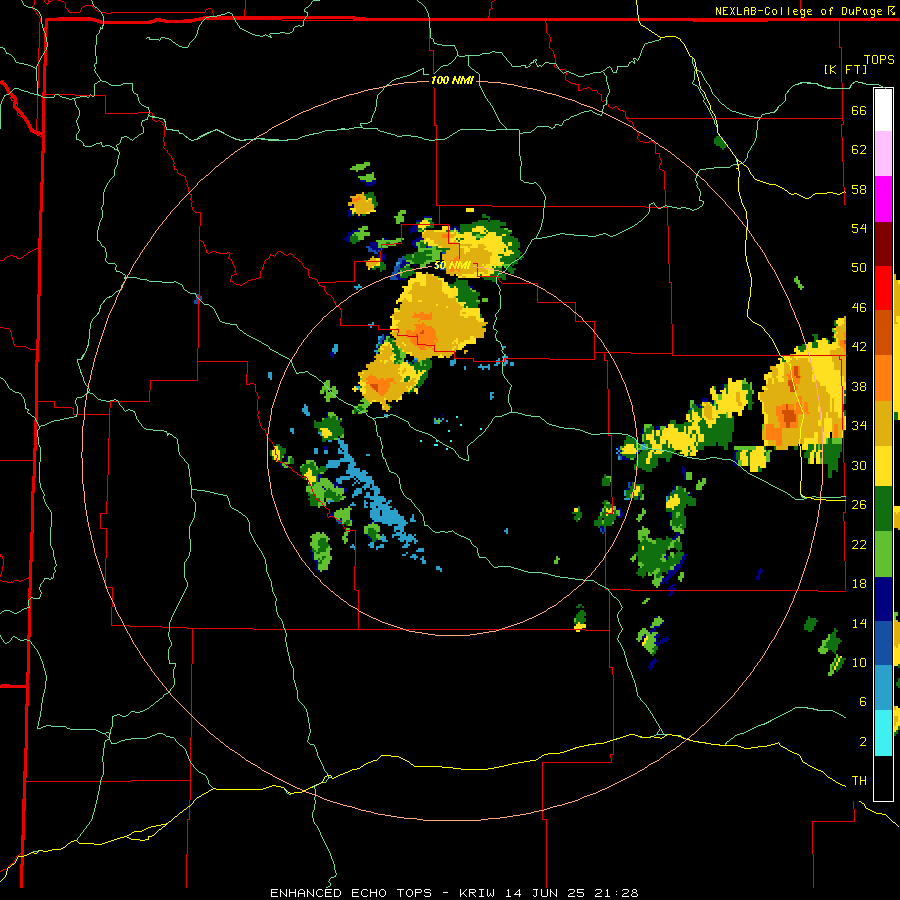Click the '30' legend value
This screenshot has width=900, height=900.
tap(859, 465)
